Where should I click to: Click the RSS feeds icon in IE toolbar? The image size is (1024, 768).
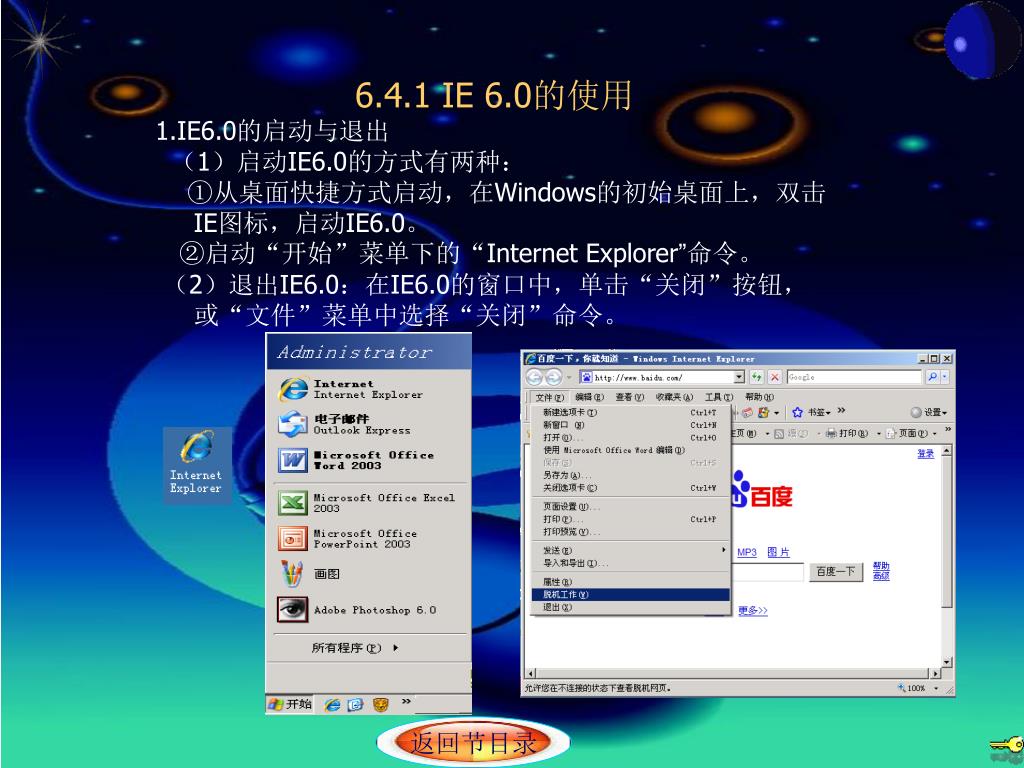(x=778, y=434)
